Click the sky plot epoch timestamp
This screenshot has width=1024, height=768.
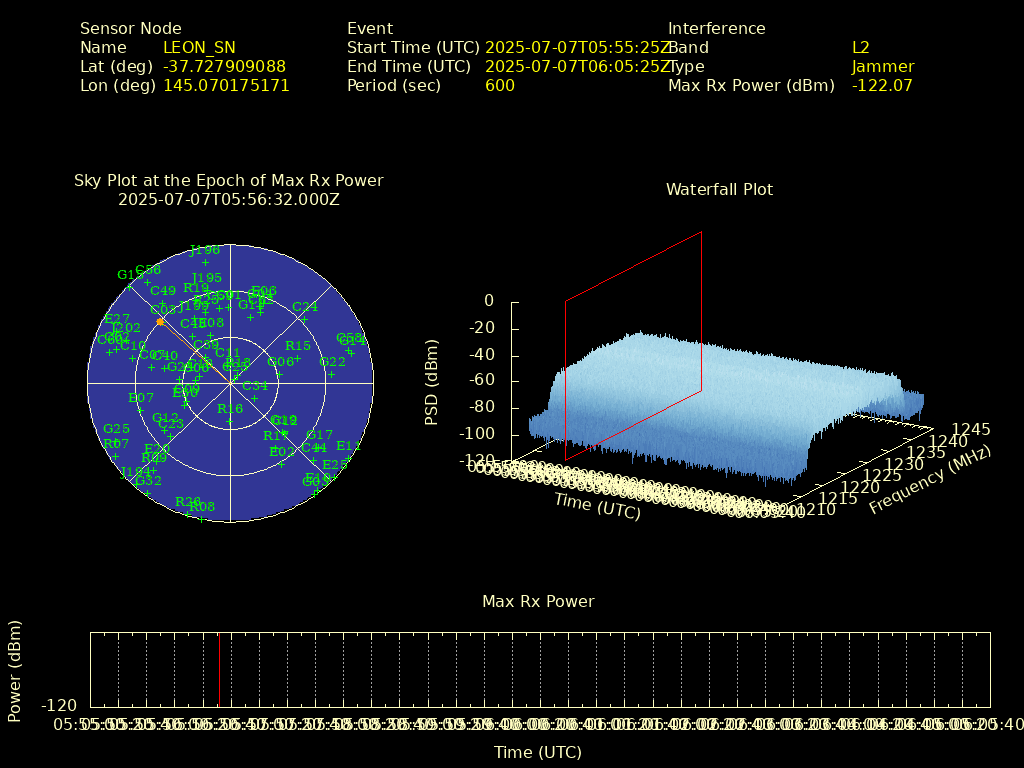(x=229, y=199)
